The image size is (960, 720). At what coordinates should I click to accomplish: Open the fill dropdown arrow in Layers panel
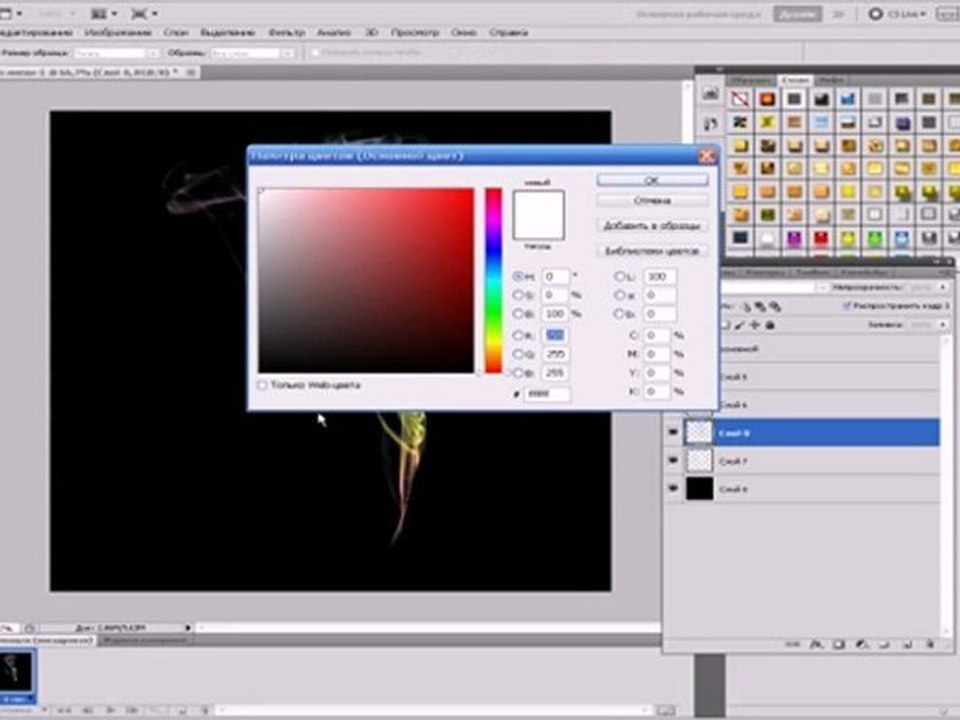point(943,324)
